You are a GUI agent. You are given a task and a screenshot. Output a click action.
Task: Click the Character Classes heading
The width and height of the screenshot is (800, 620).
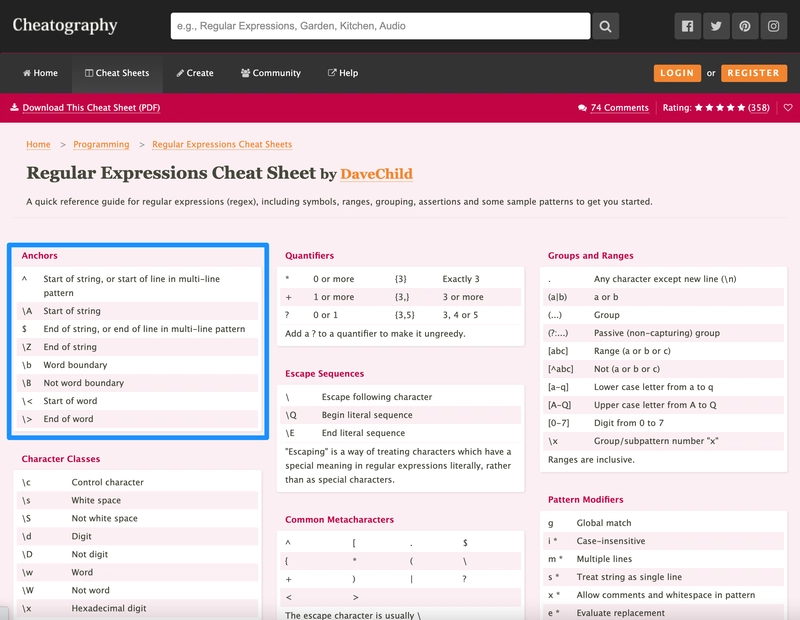(61, 459)
